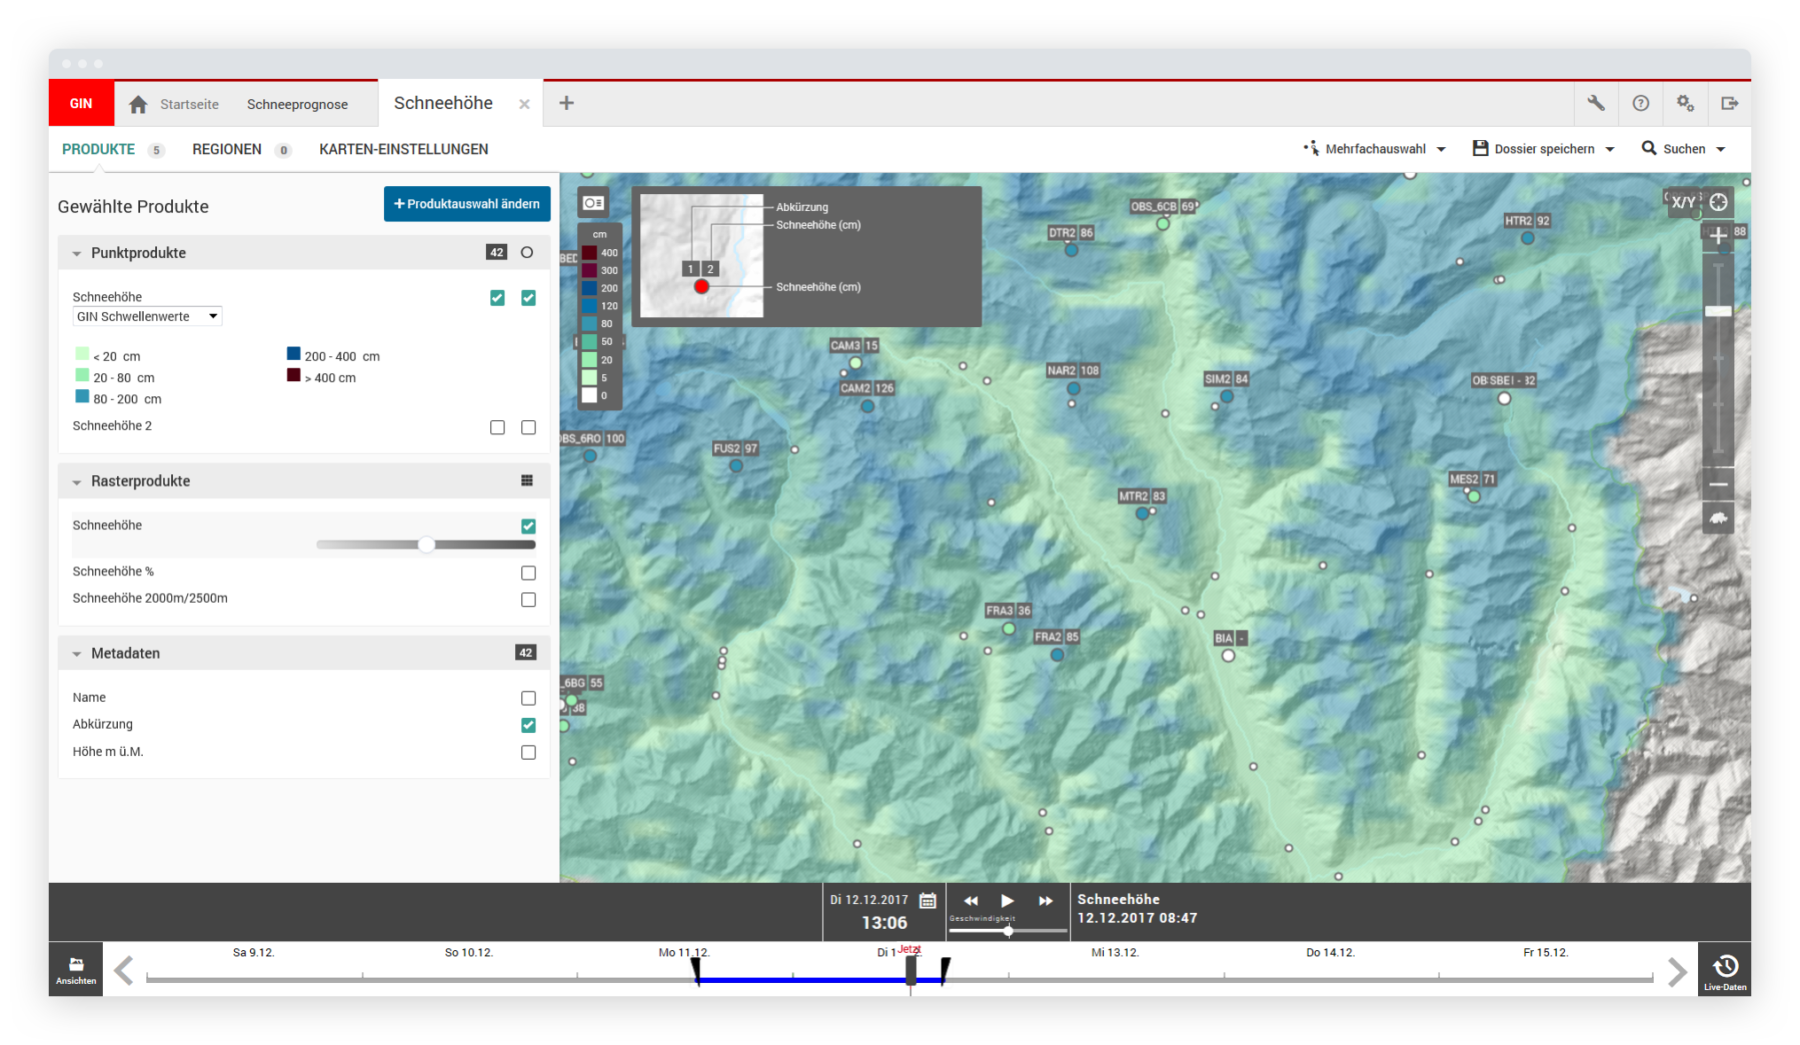Open the Dossier speichern dropdown
Image resolution: width=1800 pixels, height=1045 pixels.
[x=1544, y=149]
